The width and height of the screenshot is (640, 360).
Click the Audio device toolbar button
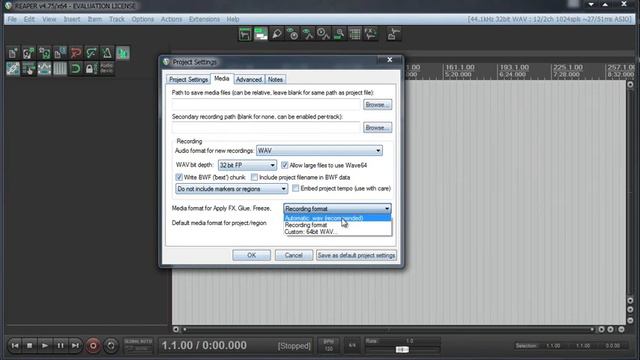(x=107, y=69)
